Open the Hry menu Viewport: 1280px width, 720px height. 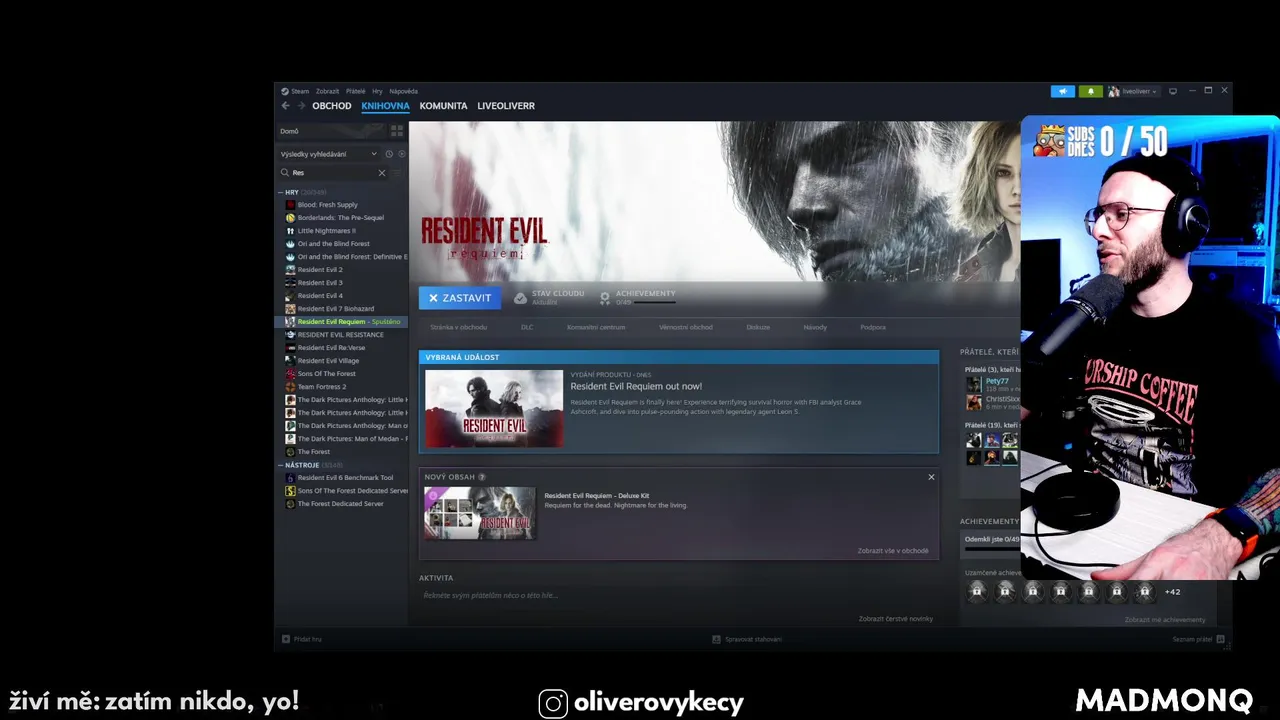pyautogui.click(x=377, y=91)
